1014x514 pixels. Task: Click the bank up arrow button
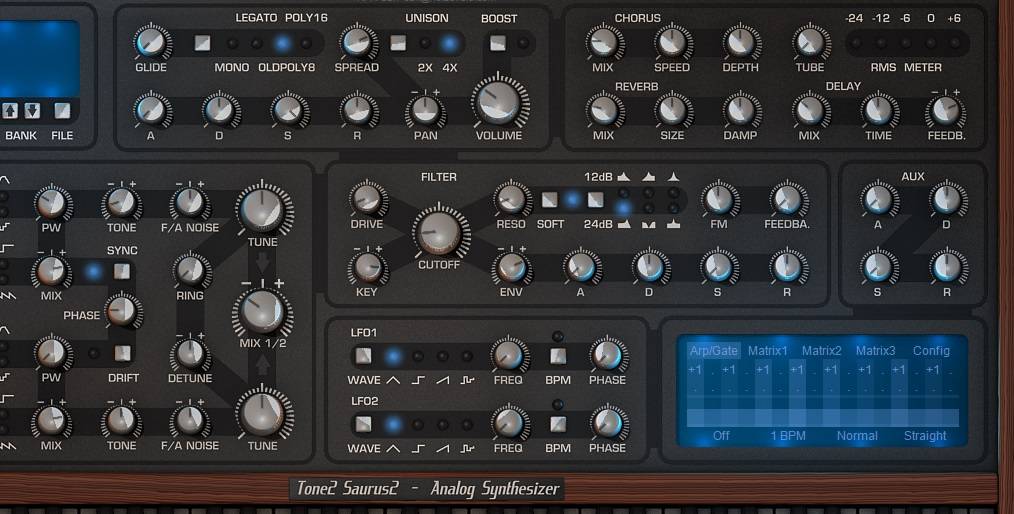click(x=11, y=111)
